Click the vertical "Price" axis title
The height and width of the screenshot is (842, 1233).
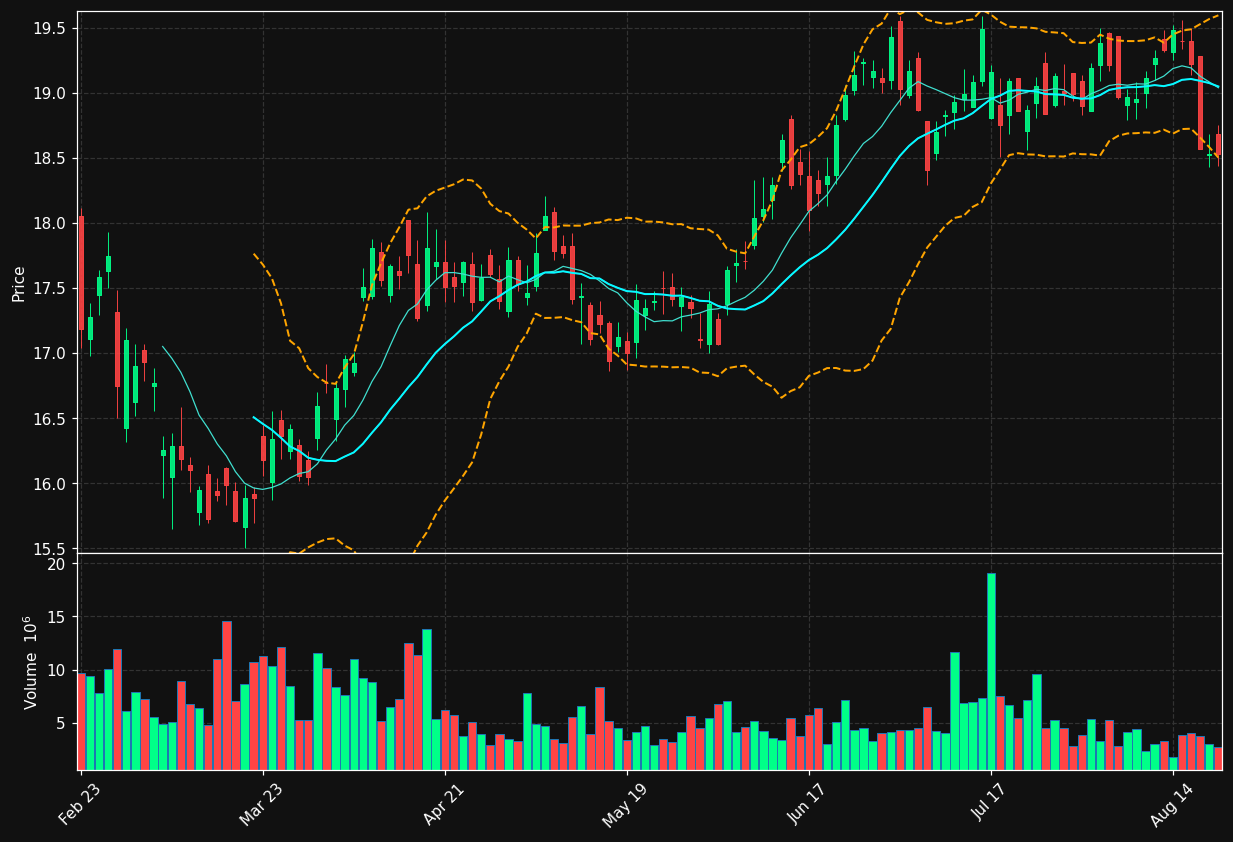click(19, 283)
